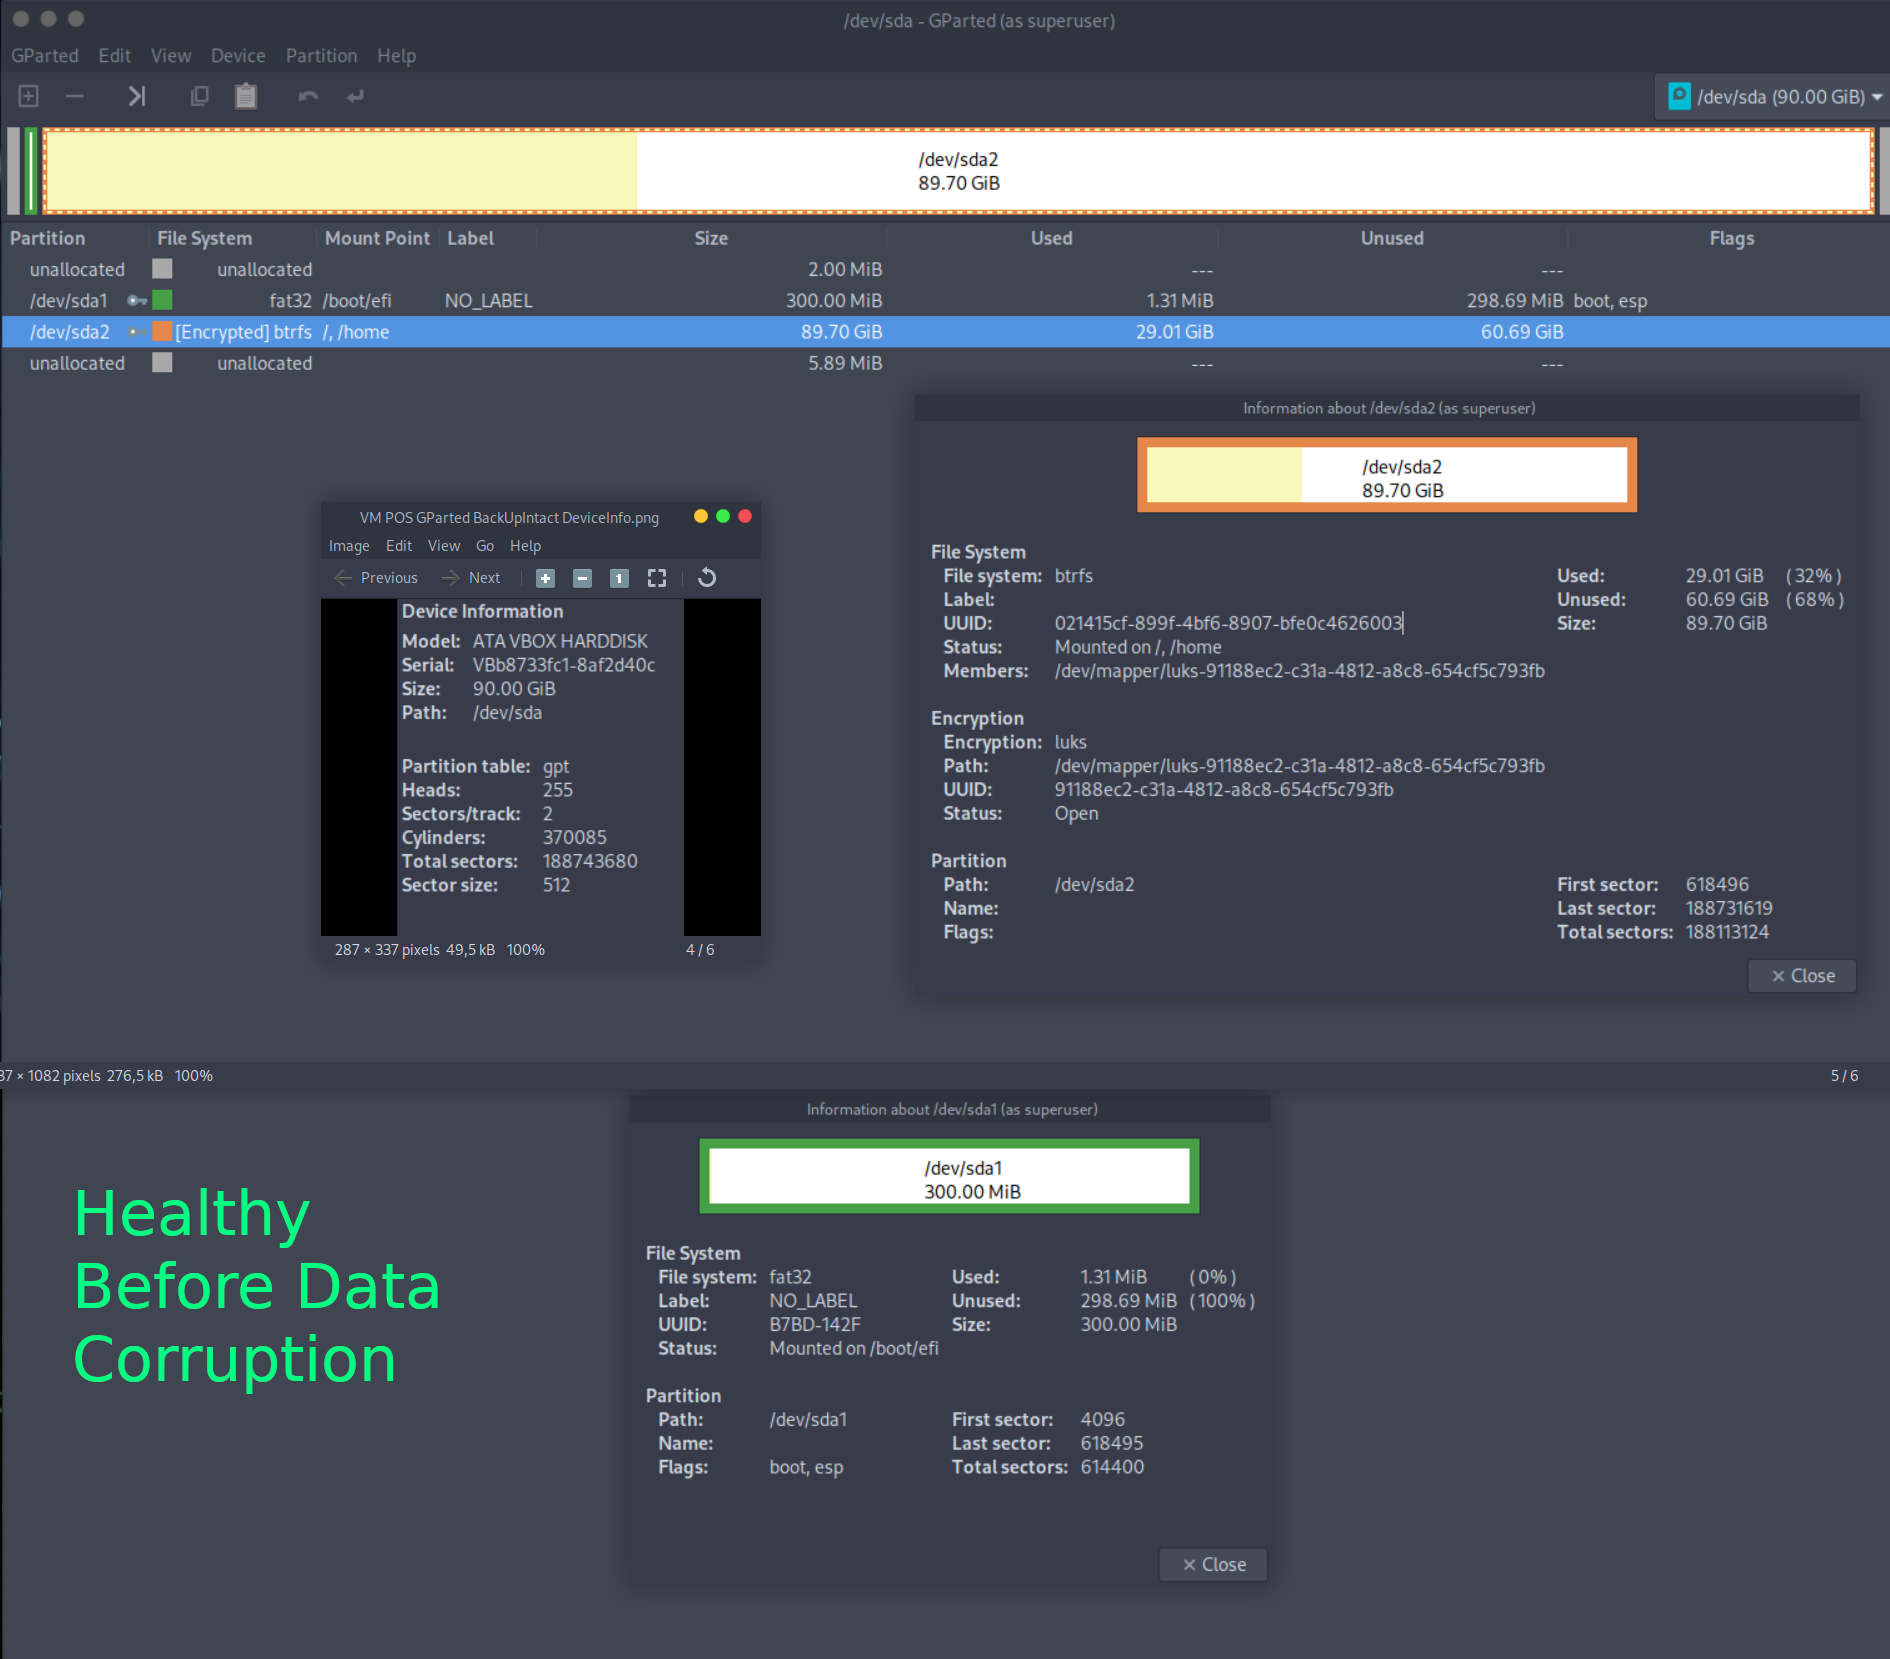Click yellow minimize button of image viewer
This screenshot has height=1659, width=1890.
(x=701, y=516)
